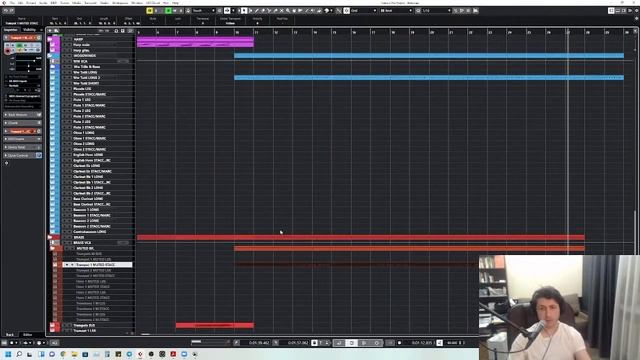The image size is (640, 360).
Task: Open Windows Start menu
Action: click(x=8, y=354)
